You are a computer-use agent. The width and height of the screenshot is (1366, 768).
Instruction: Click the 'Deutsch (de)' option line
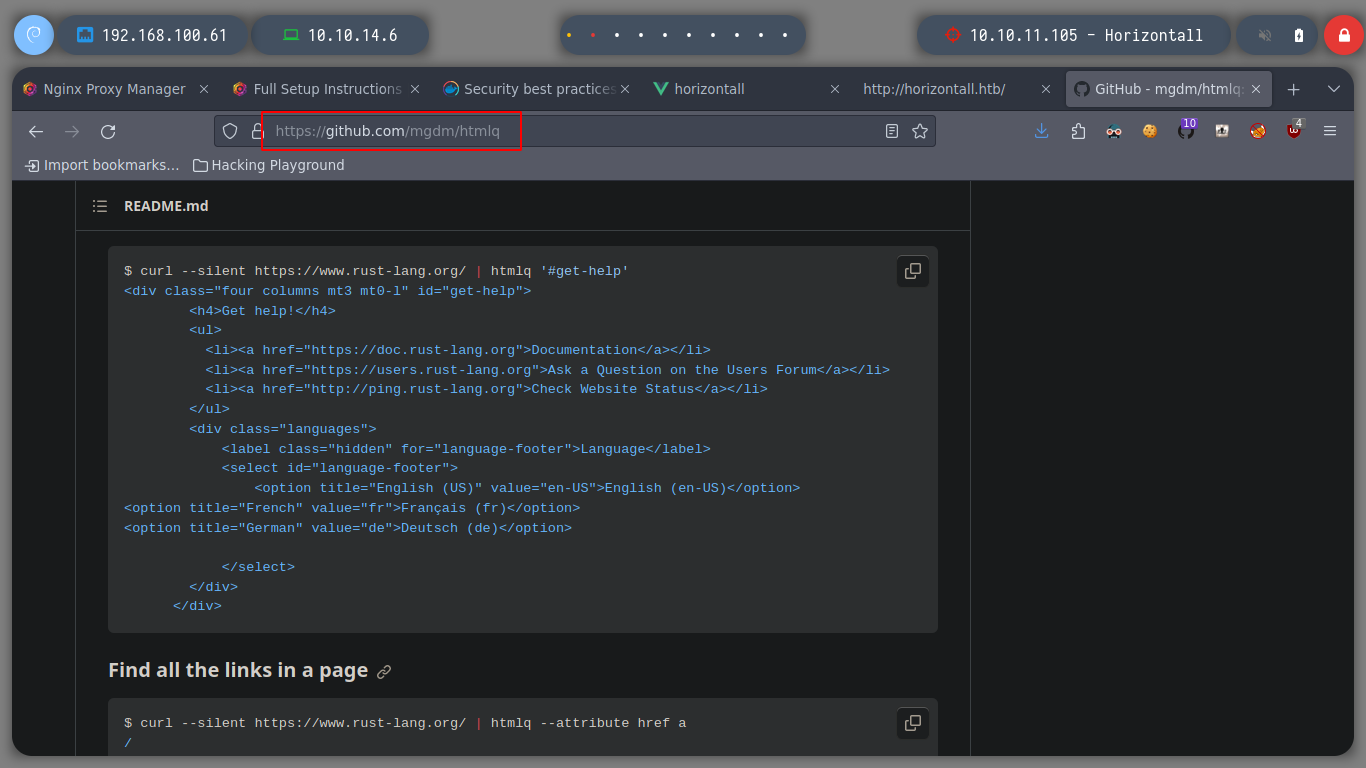(x=348, y=528)
